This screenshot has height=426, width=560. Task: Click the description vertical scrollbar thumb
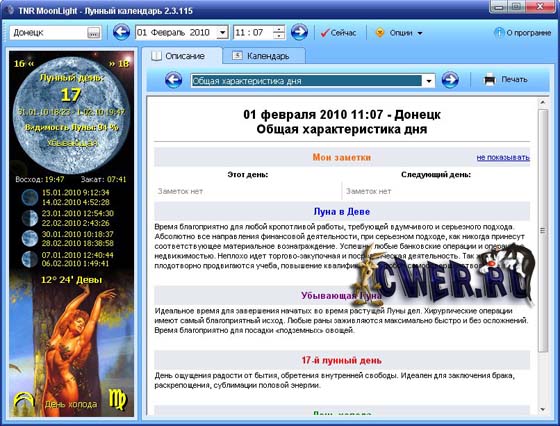pyautogui.click(x=542, y=231)
